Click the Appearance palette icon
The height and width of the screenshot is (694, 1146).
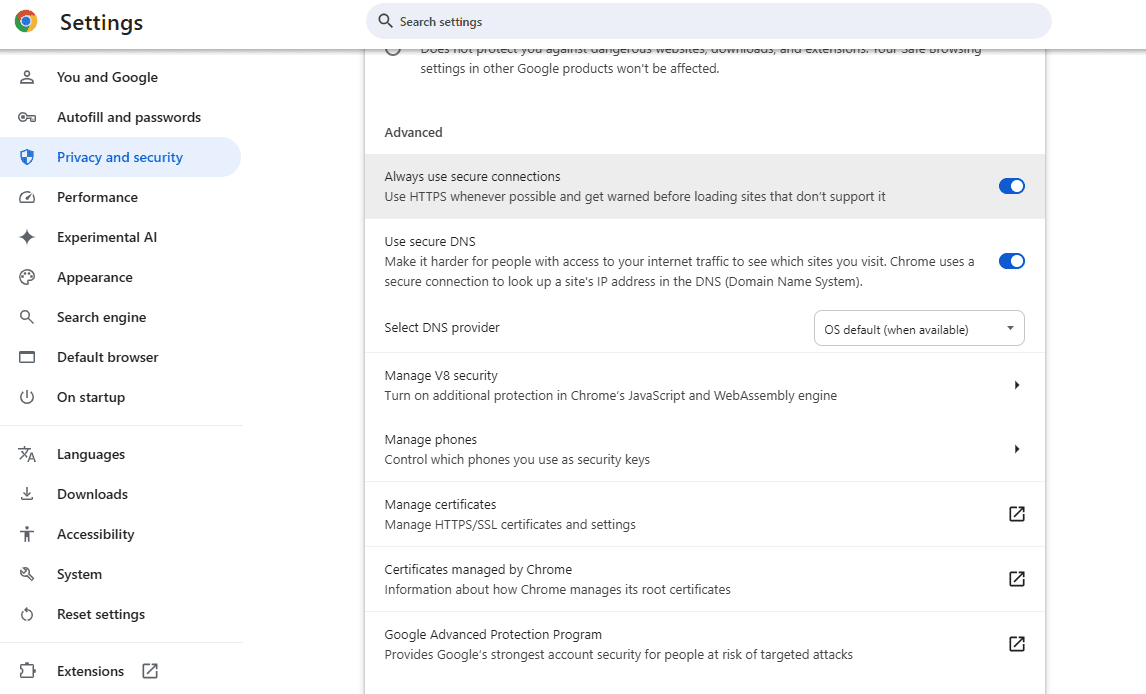point(27,277)
